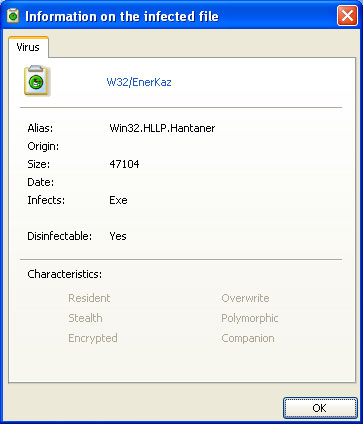The image size is (363, 424).
Task: Click the OK button
Action: pyautogui.click(x=320, y=408)
